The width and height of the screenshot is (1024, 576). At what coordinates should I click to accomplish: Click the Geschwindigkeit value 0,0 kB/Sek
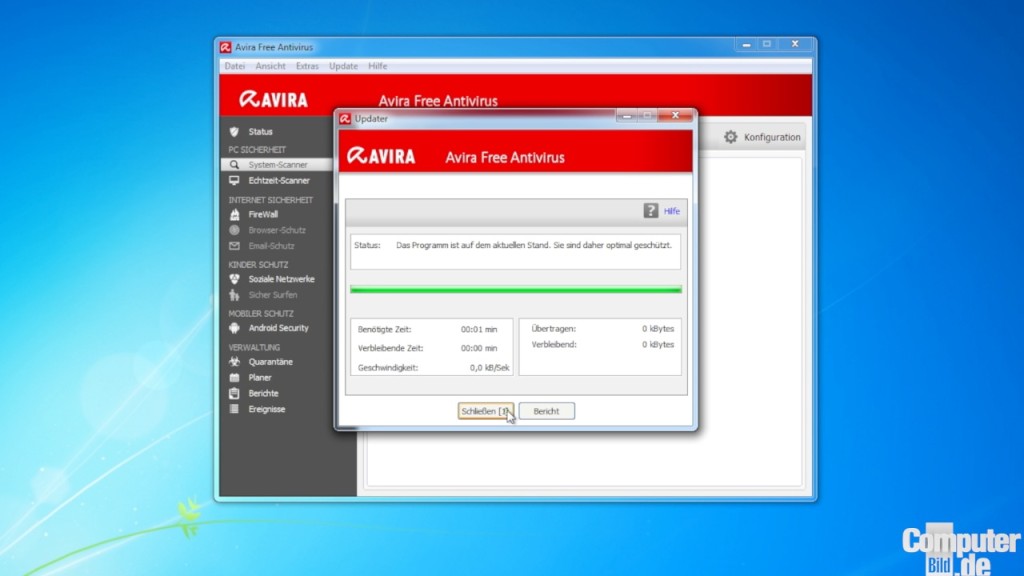(x=489, y=368)
